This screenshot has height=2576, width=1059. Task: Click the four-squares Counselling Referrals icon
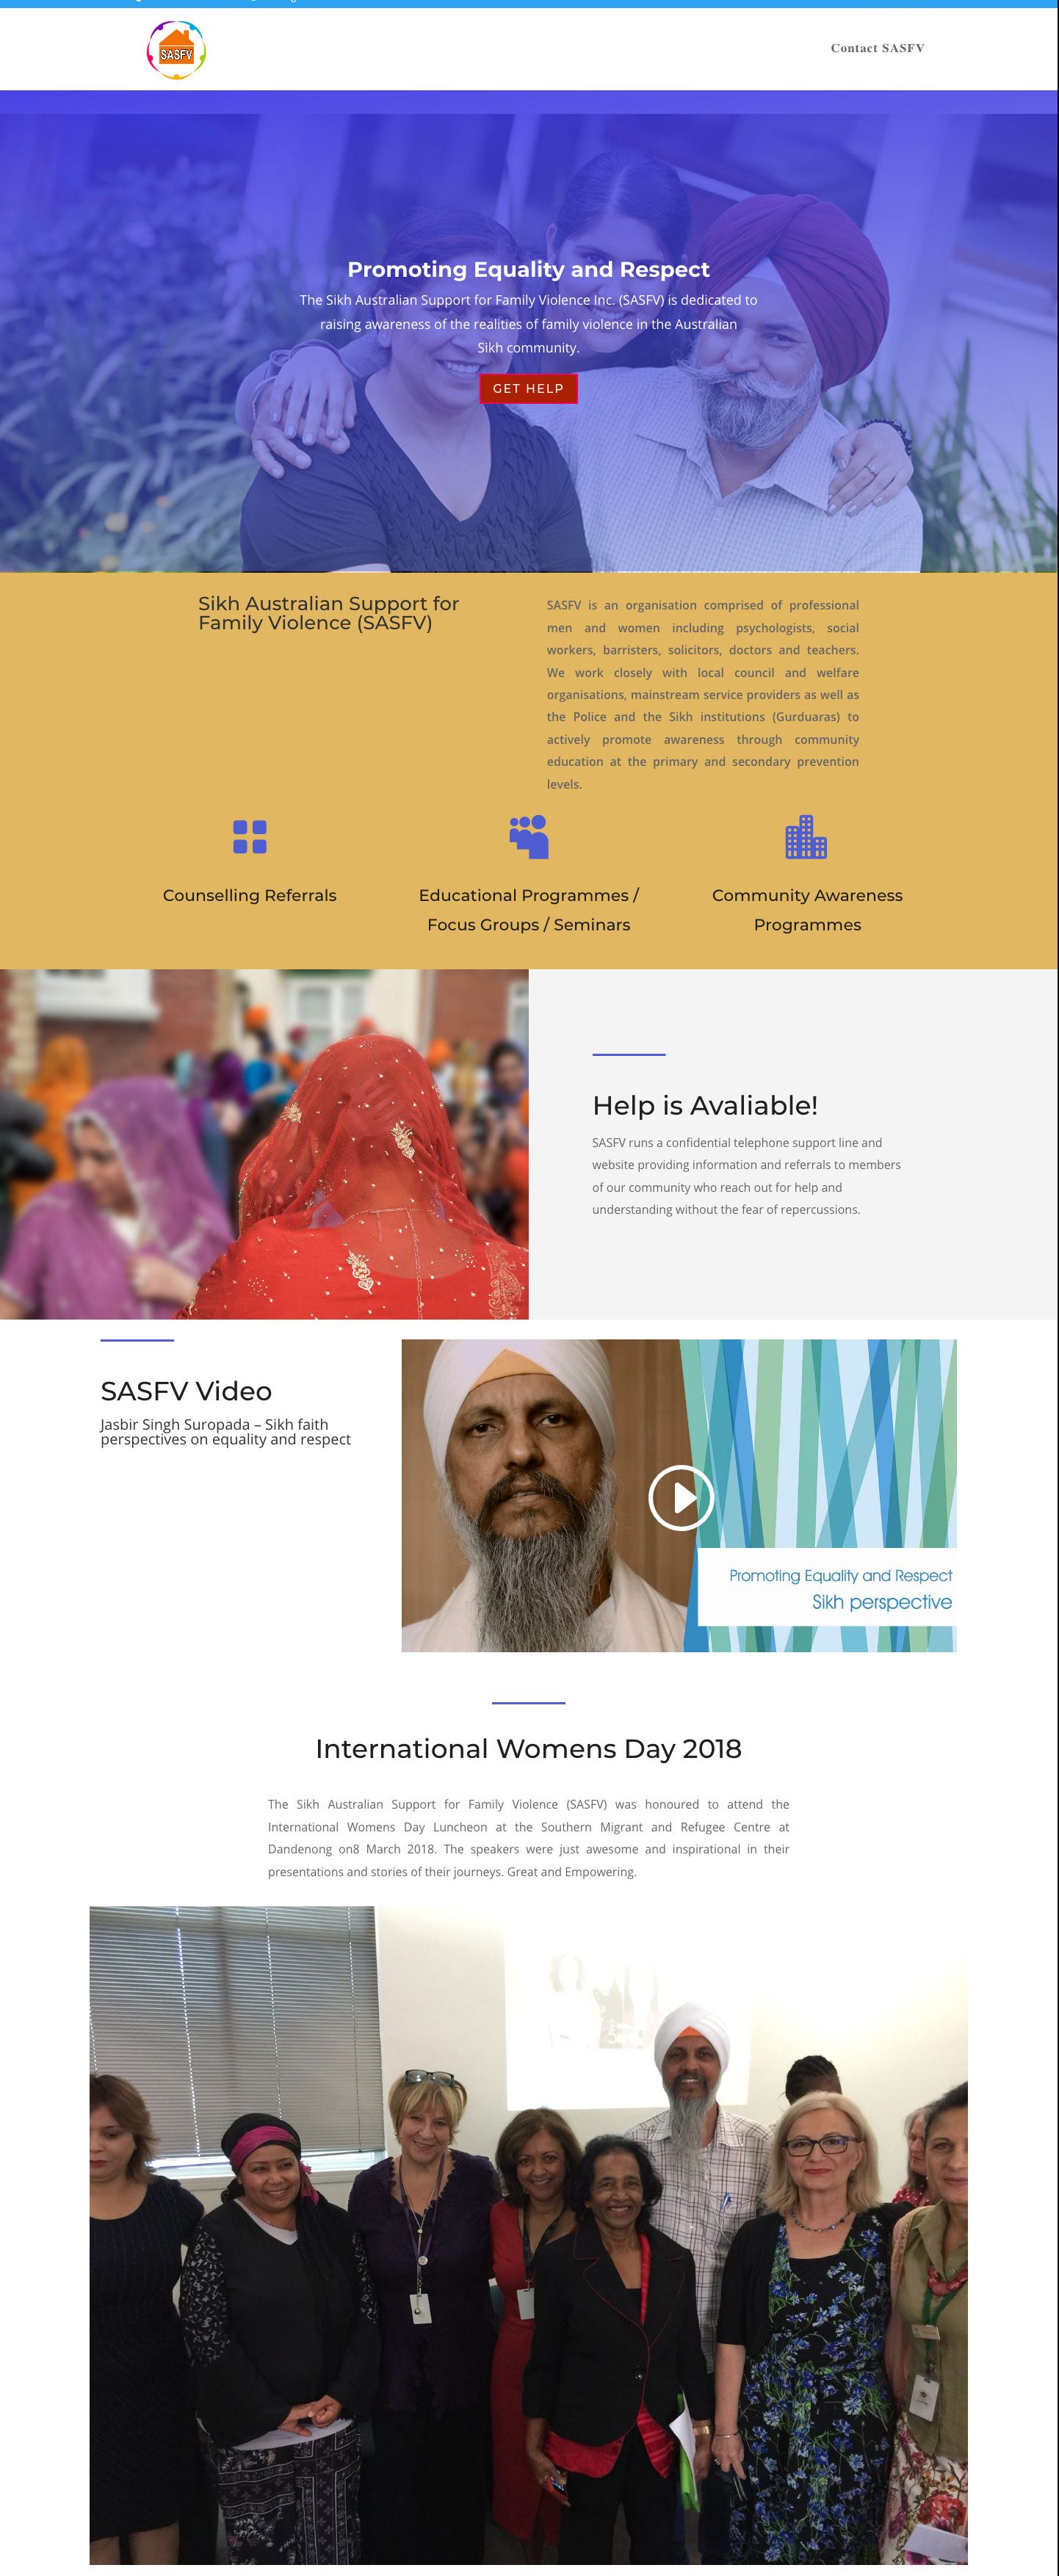[x=249, y=837]
